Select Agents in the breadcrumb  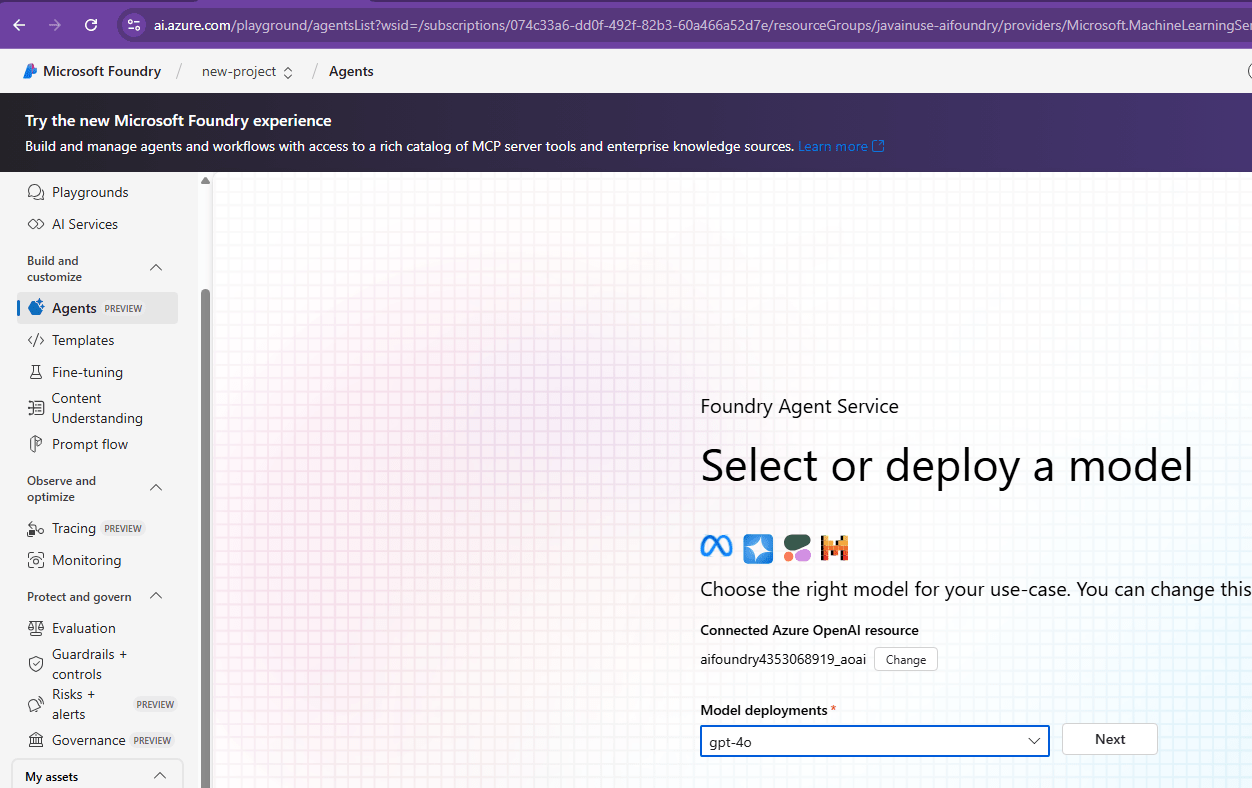coord(351,71)
